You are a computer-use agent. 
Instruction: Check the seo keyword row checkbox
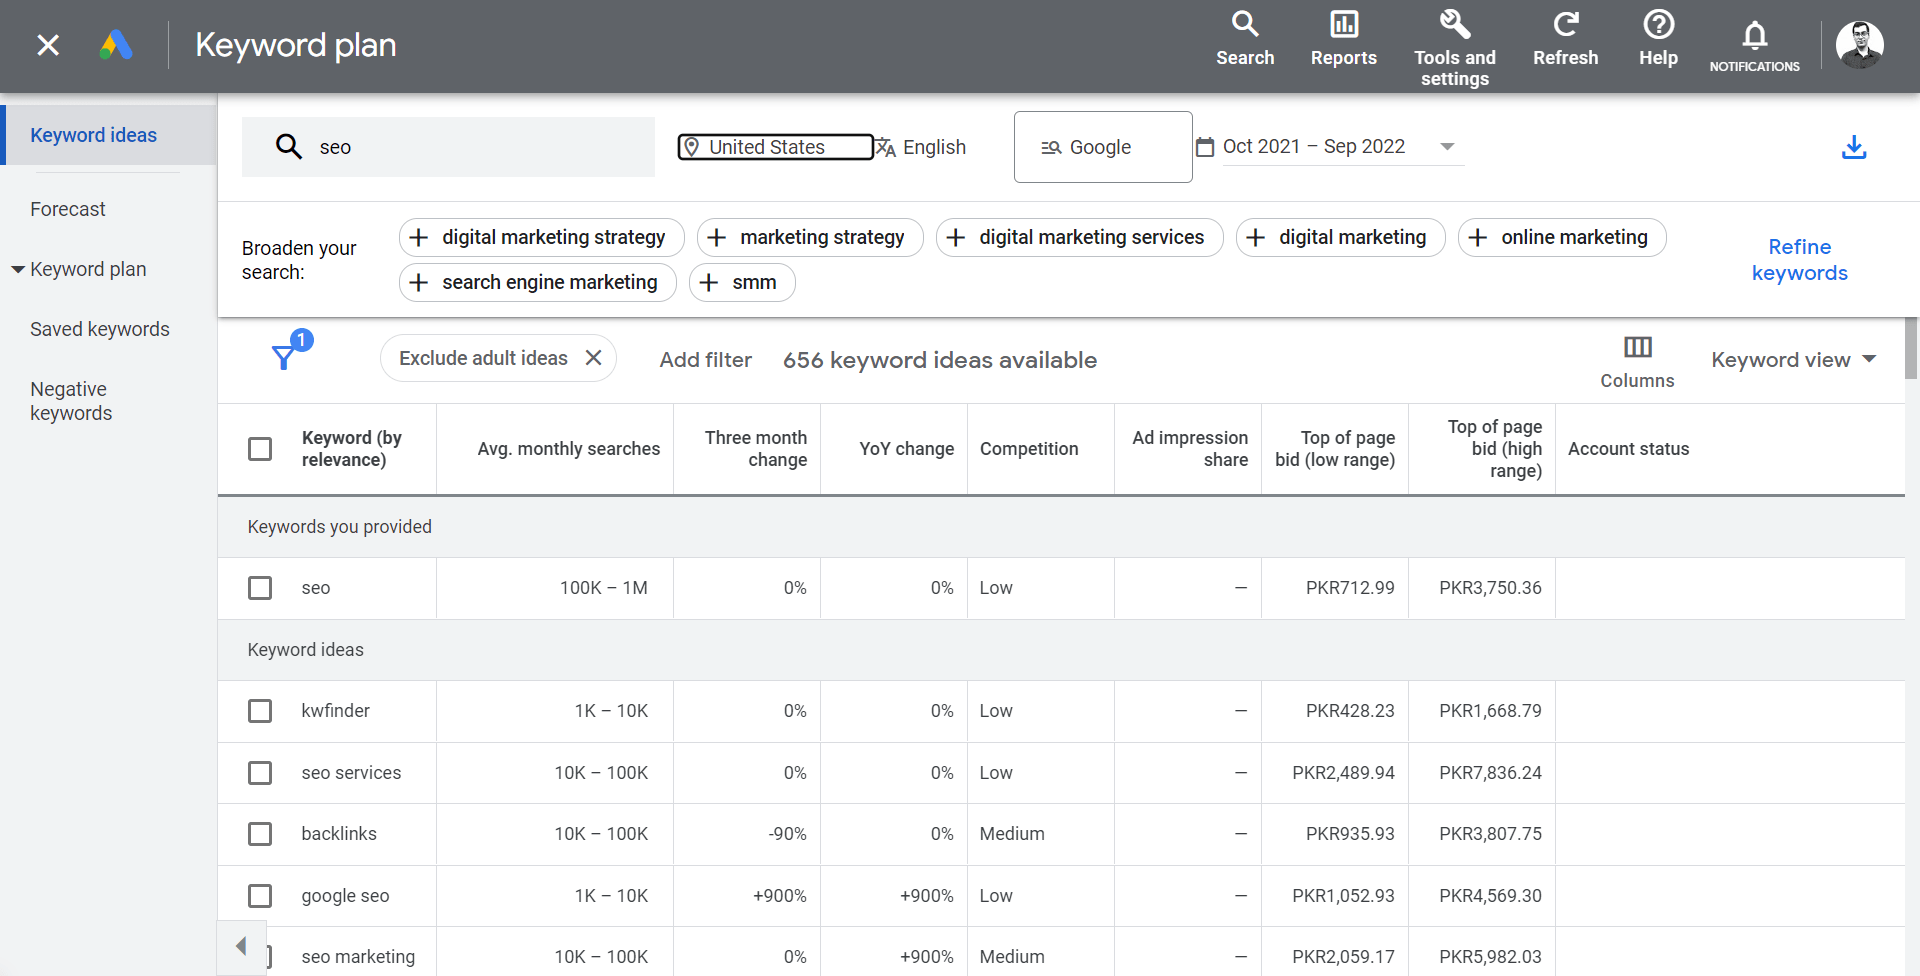point(260,588)
